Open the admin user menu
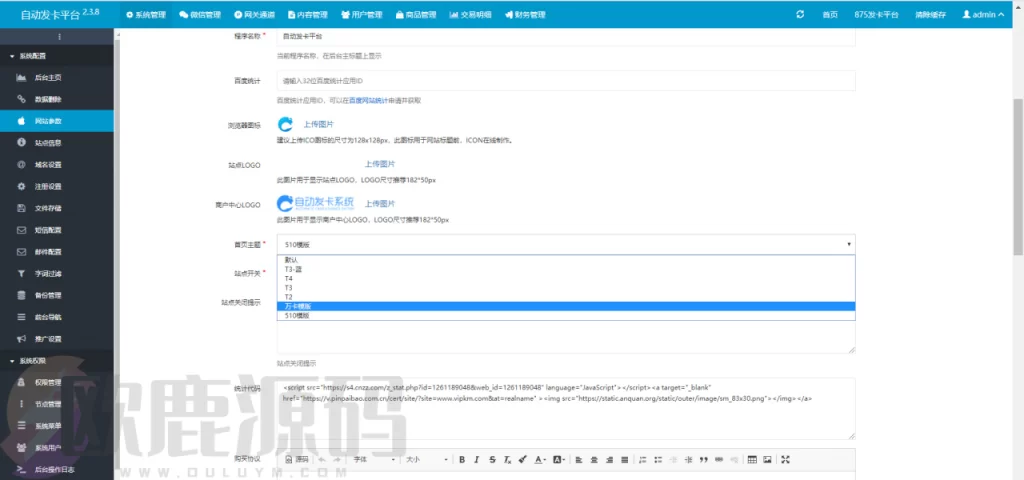The height and width of the screenshot is (480, 1024). [x=984, y=14]
